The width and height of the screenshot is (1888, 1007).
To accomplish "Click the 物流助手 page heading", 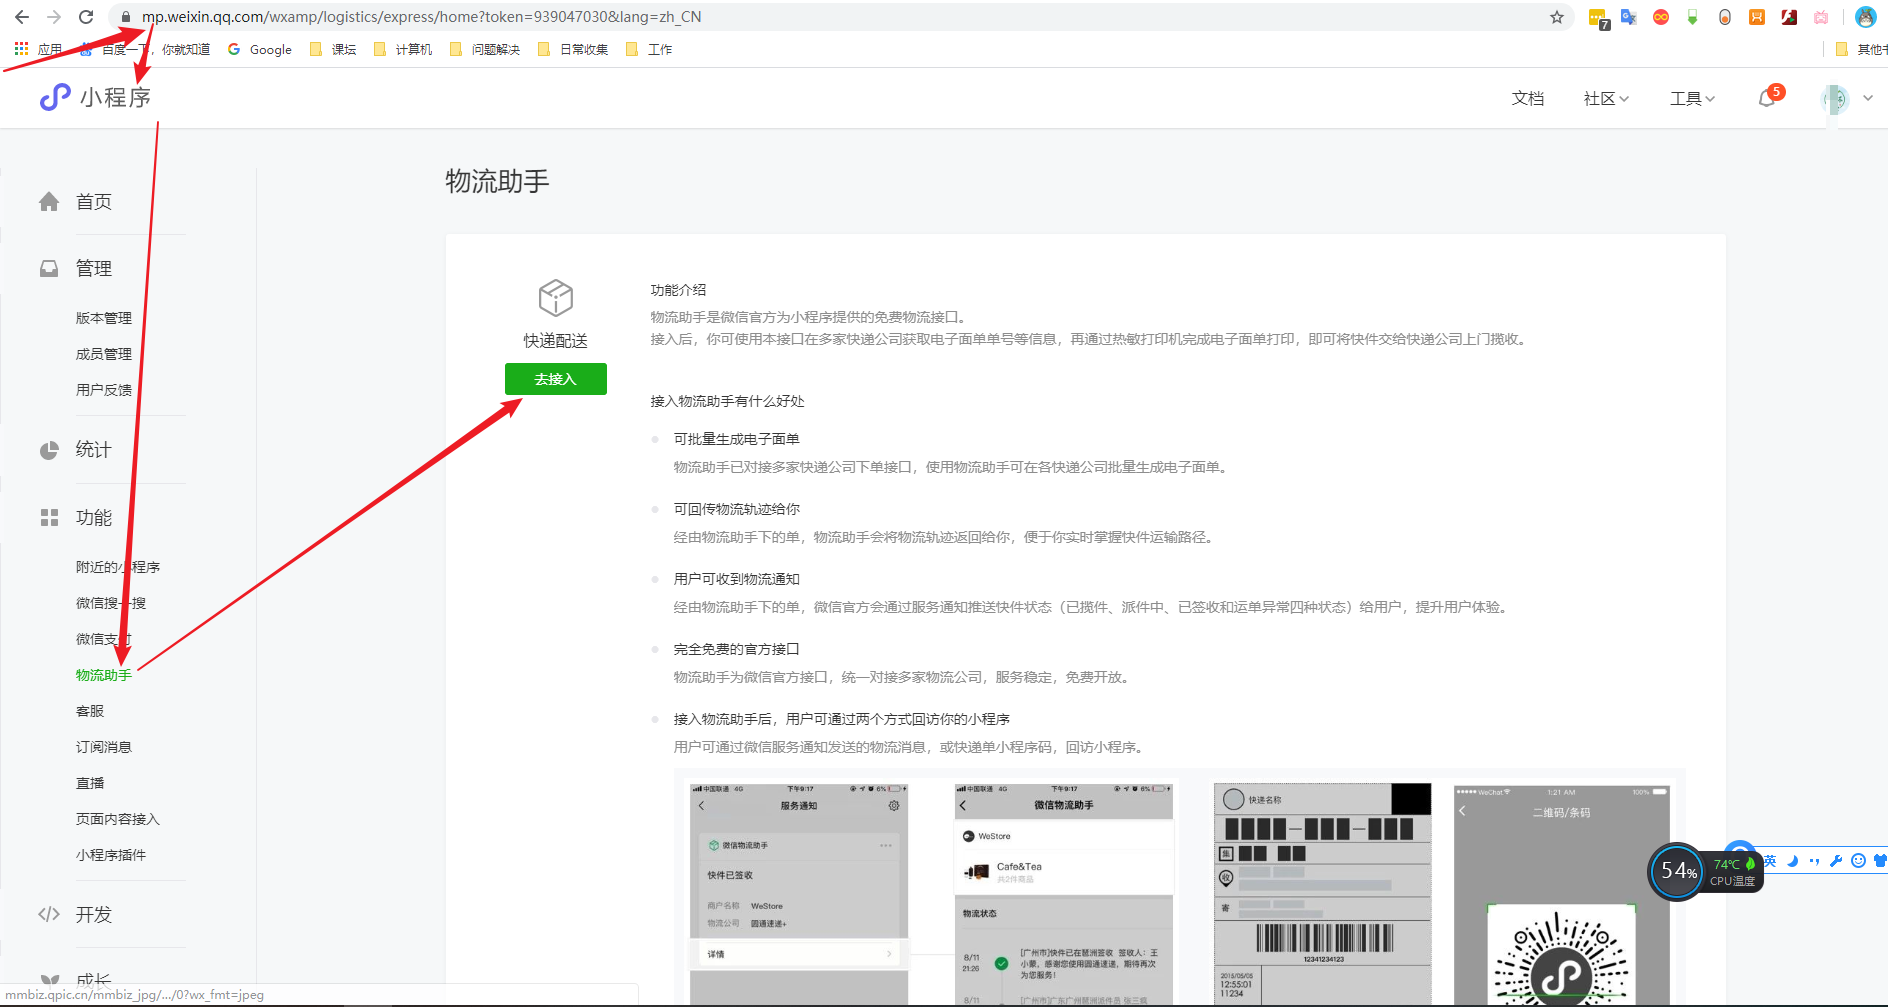I will pyautogui.click(x=497, y=181).
